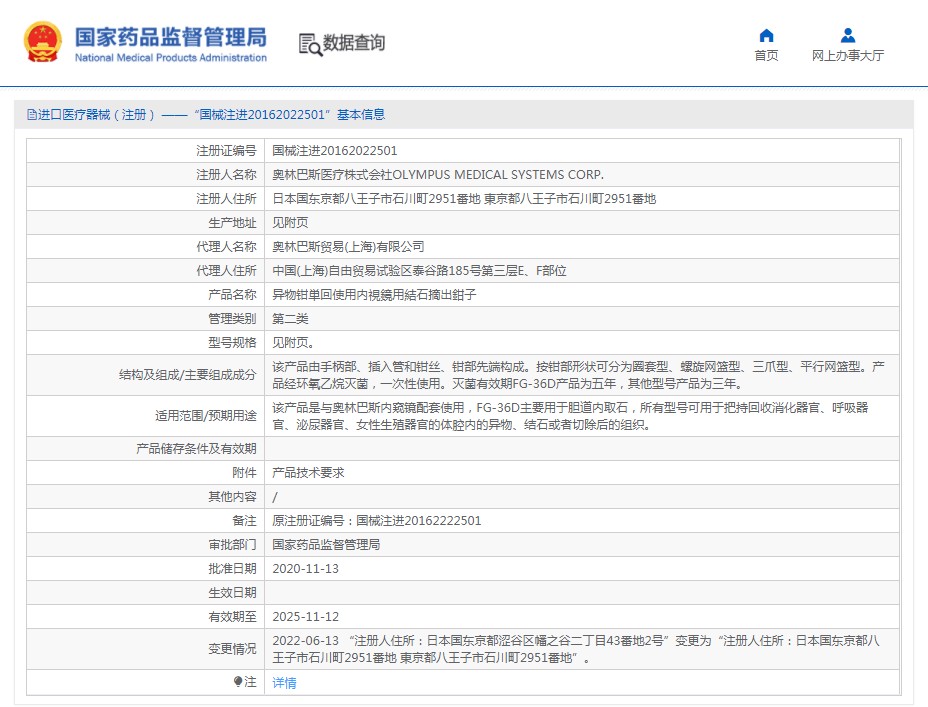Screen dimensions: 928x707
Task: Click the small document icon before 进口医疗器械
Action: coord(31,115)
